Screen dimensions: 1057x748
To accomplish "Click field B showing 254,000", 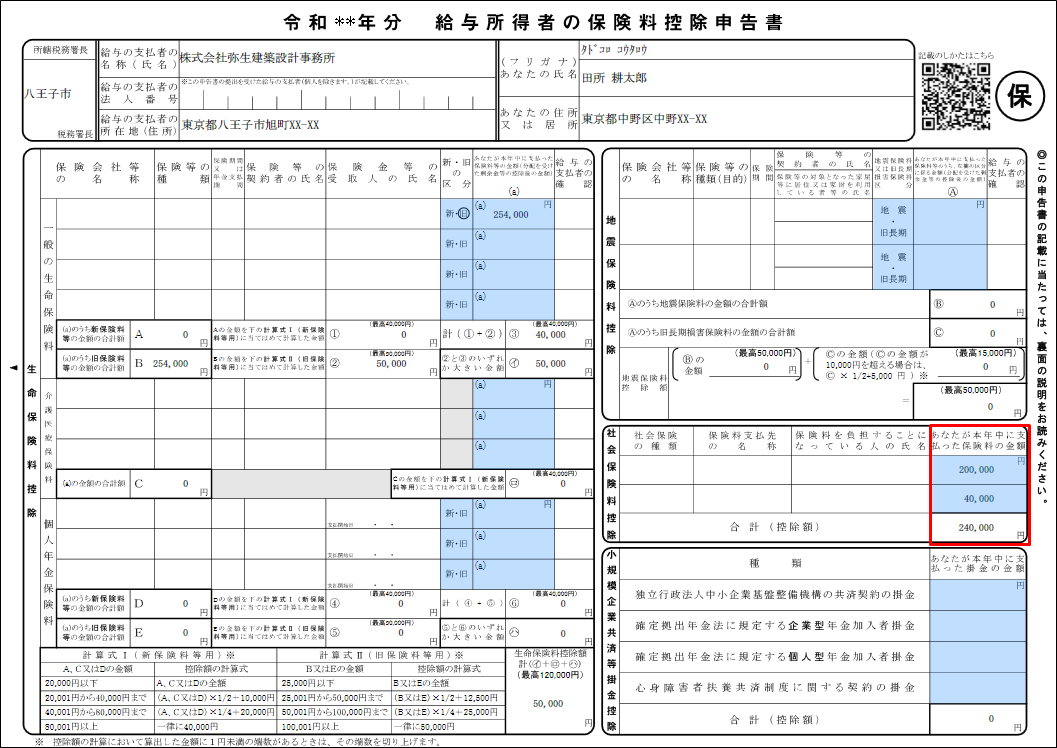I will tap(171, 363).
